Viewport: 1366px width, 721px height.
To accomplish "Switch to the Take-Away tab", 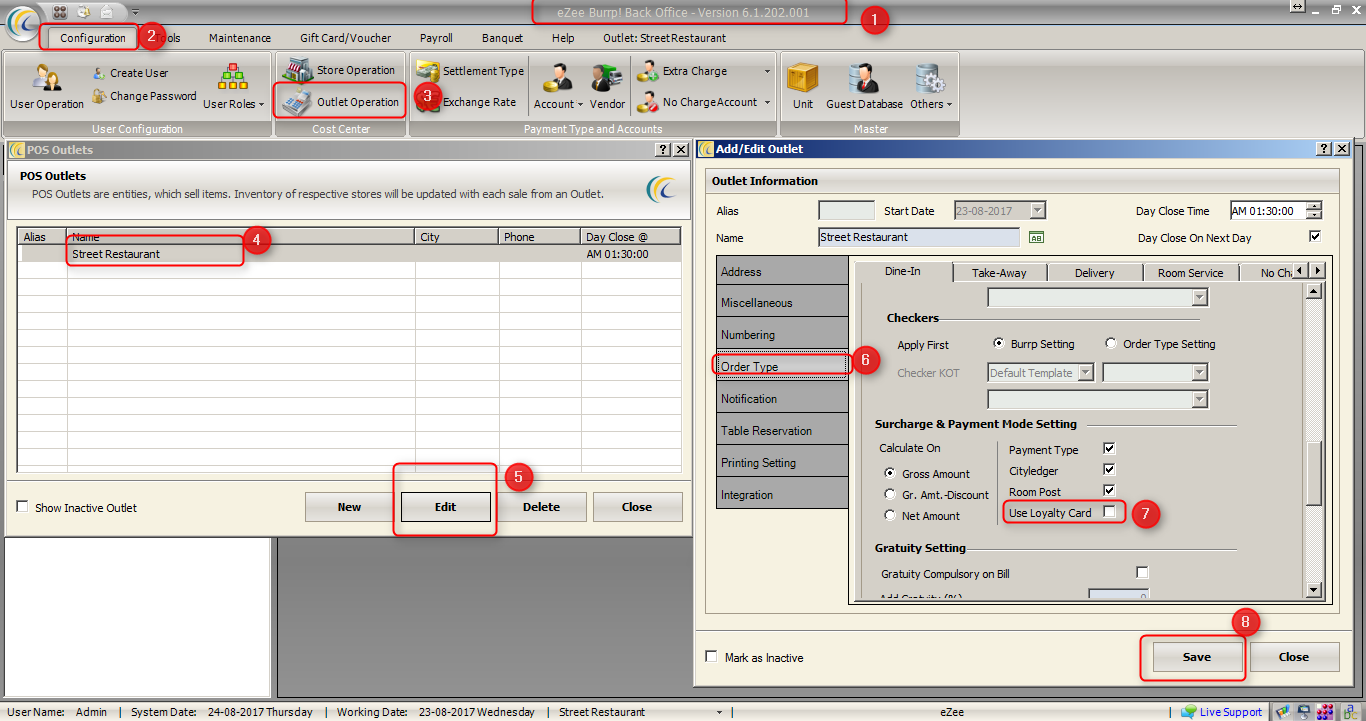I will (x=999, y=272).
